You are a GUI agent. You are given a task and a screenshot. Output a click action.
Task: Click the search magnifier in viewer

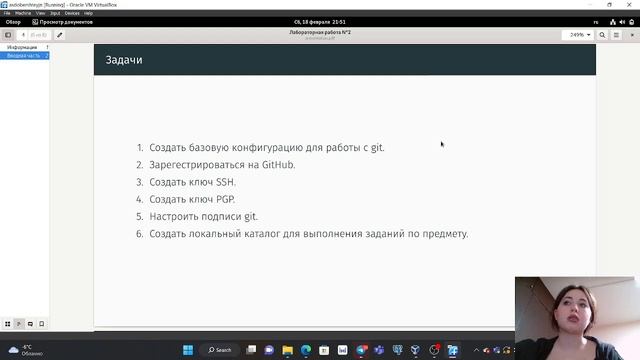pos(602,35)
